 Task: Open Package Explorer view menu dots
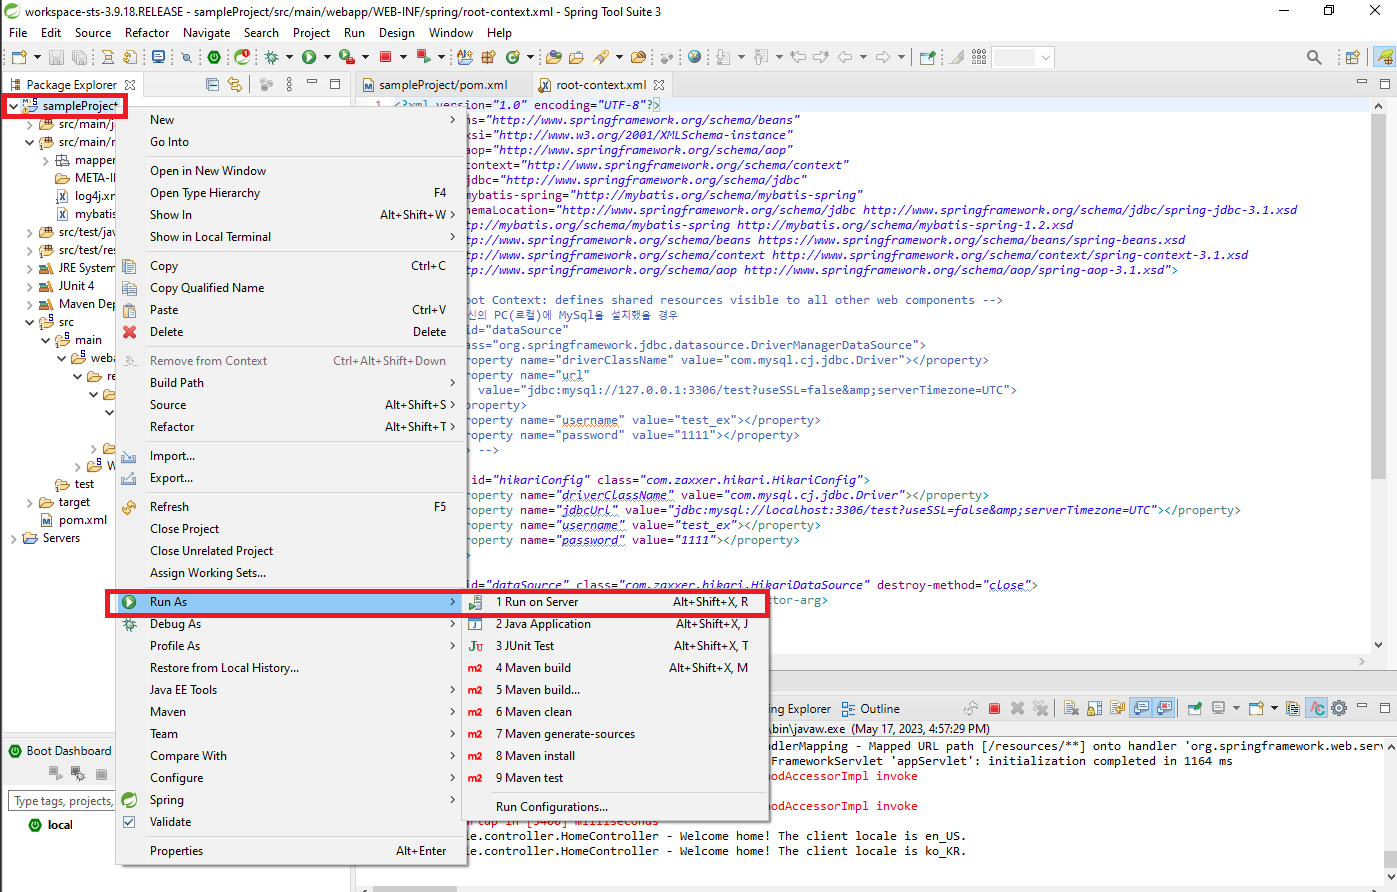tap(289, 85)
